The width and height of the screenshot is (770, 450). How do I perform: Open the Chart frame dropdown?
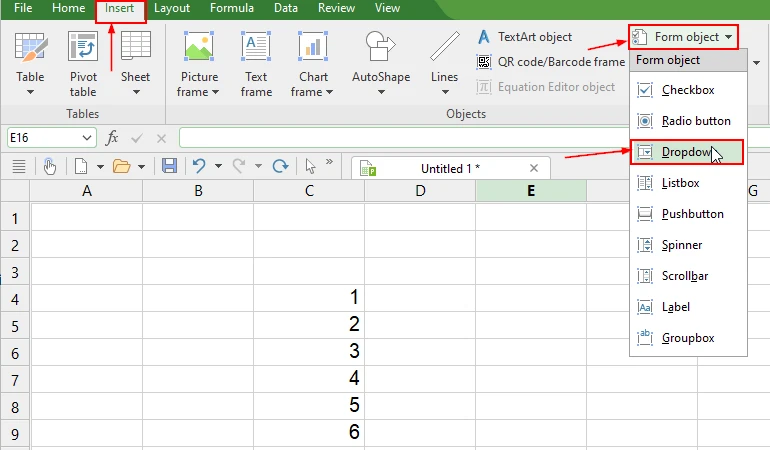point(313,92)
